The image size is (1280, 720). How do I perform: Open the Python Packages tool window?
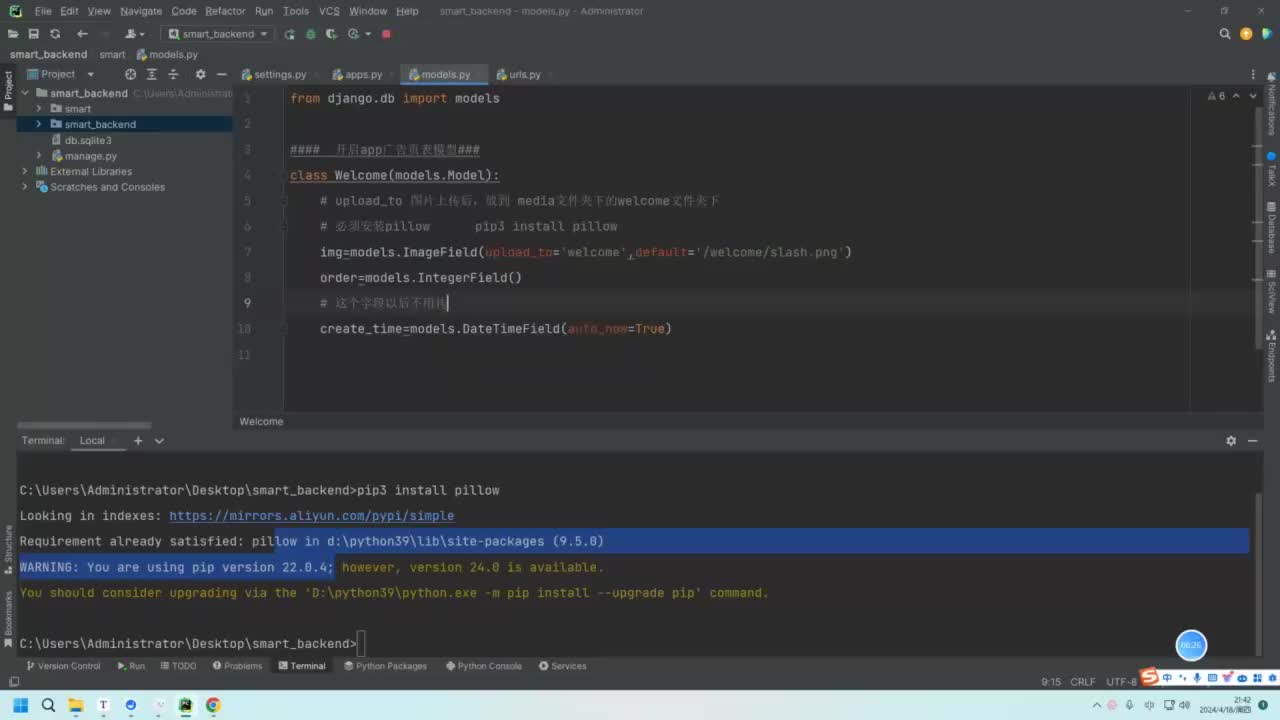coord(385,666)
